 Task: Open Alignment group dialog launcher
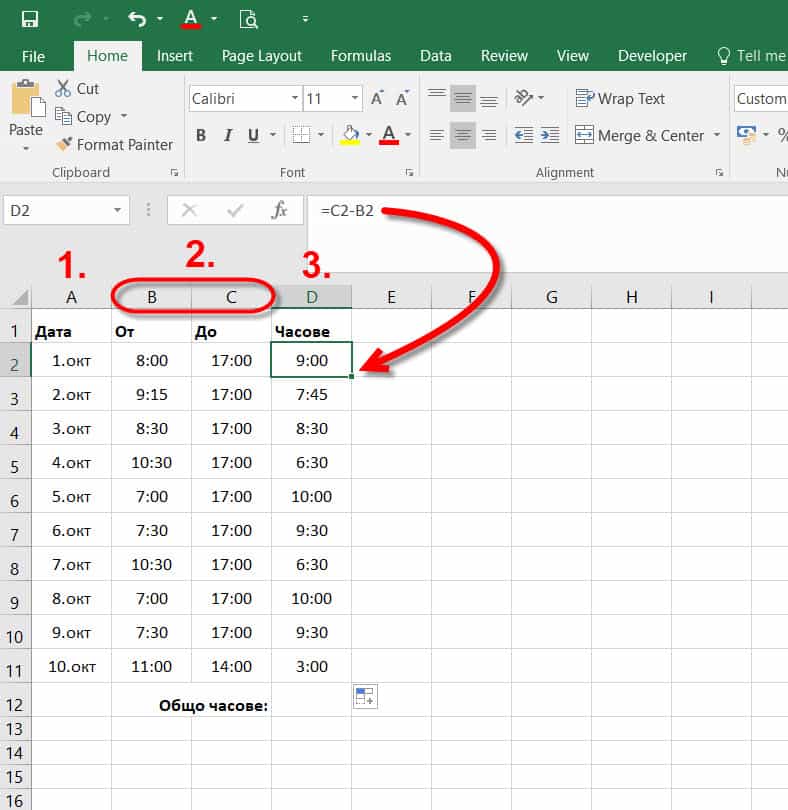(x=719, y=173)
